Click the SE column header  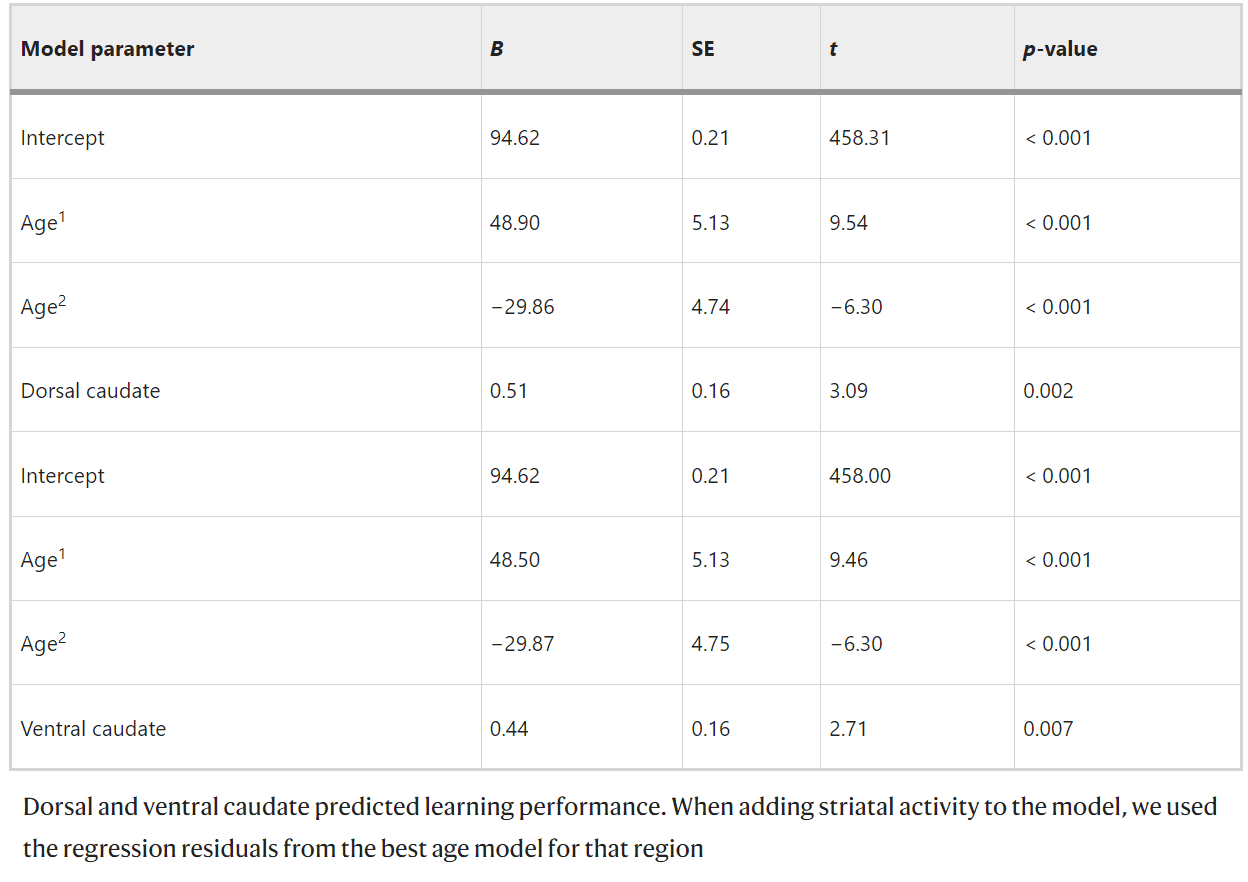point(703,49)
